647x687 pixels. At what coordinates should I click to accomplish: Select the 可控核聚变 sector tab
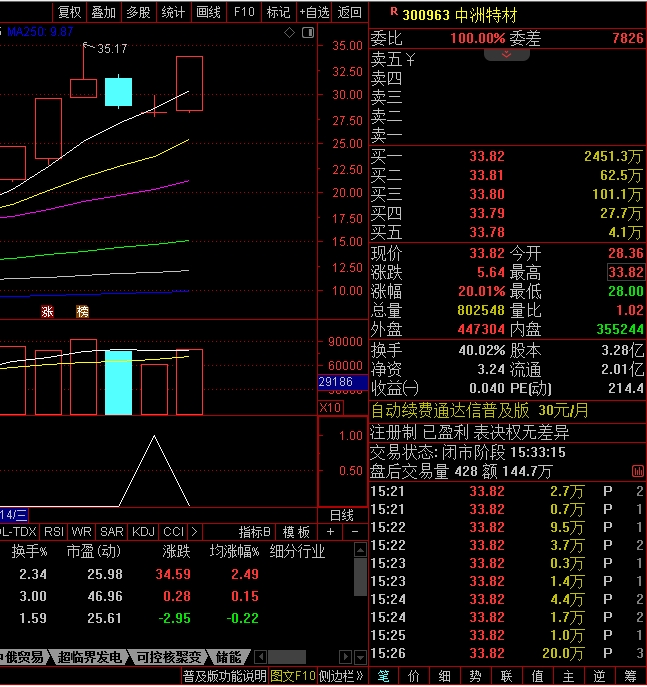pyautogui.click(x=169, y=657)
